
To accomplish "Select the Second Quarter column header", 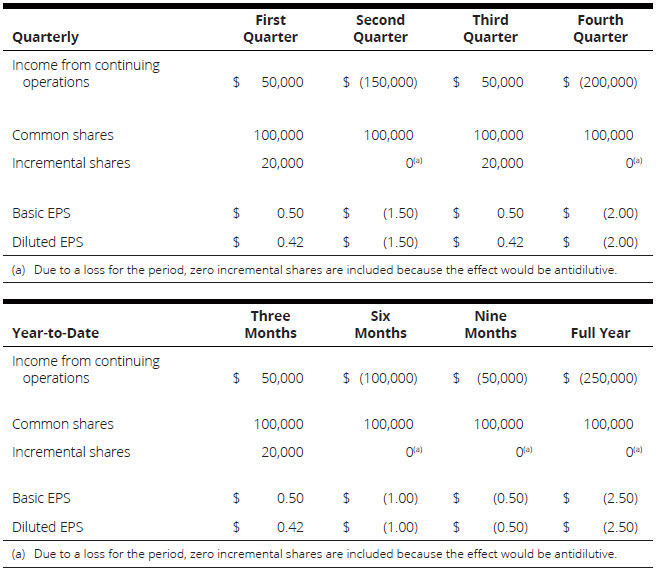I will coord(380,29).
